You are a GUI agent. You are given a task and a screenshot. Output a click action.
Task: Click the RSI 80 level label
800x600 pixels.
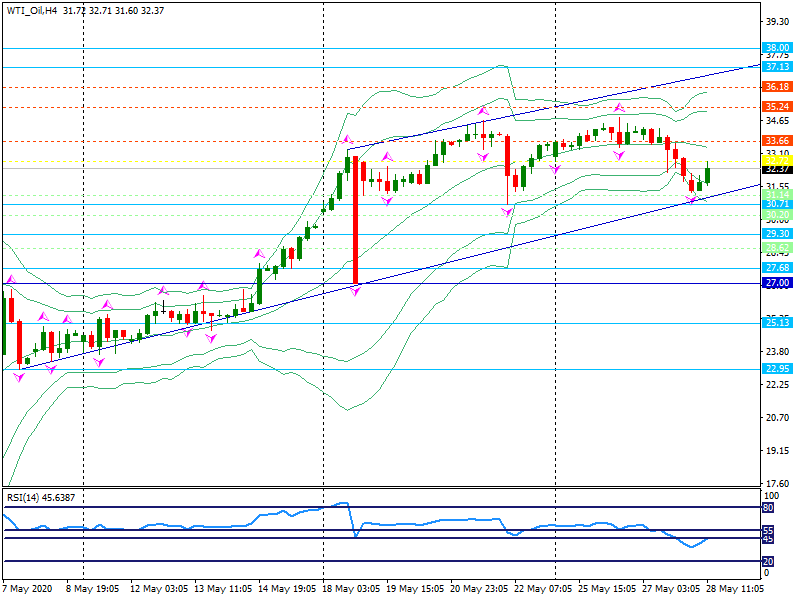768,508
